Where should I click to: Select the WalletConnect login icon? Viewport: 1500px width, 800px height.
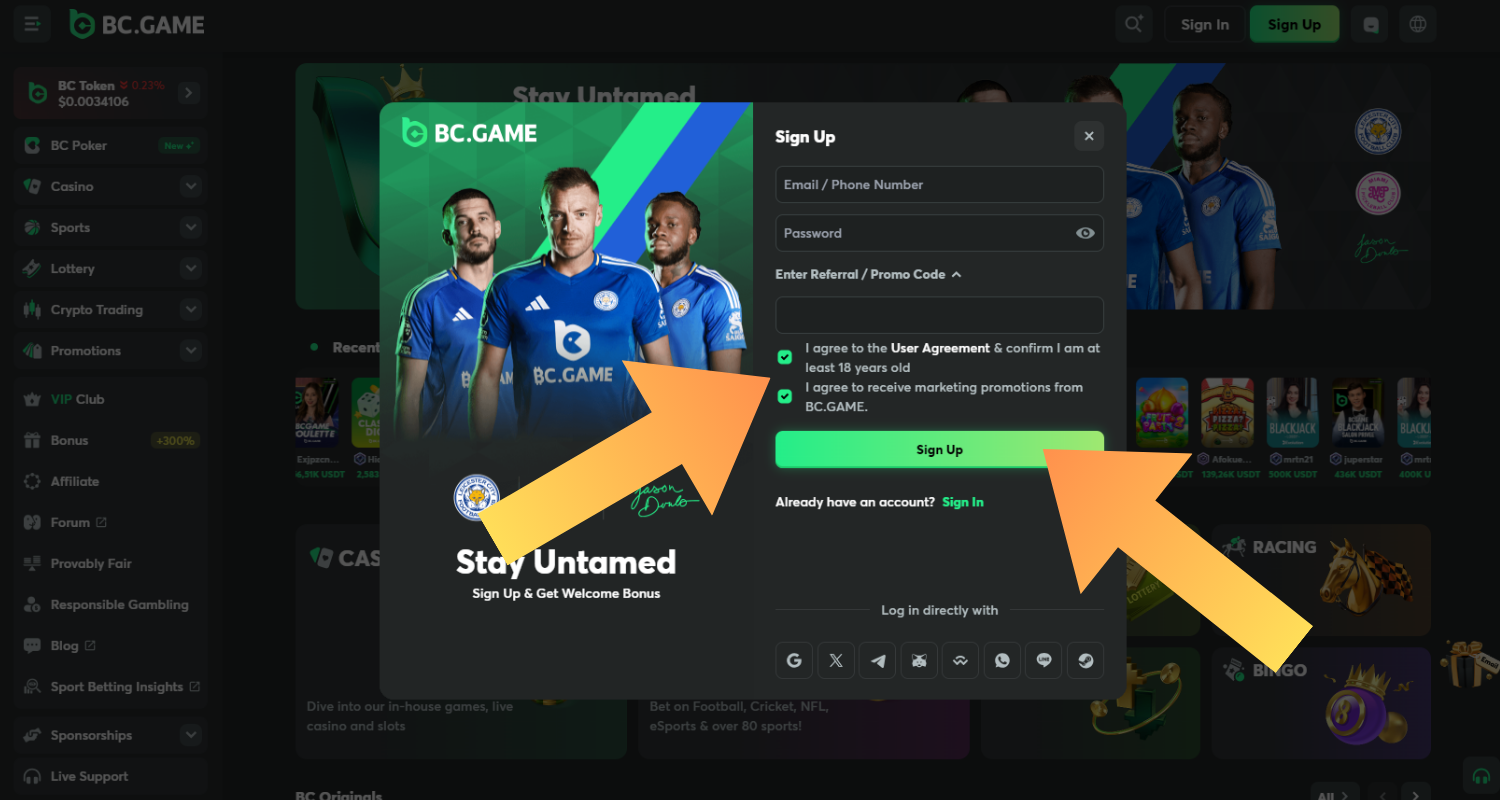click(x=960, y=661)
